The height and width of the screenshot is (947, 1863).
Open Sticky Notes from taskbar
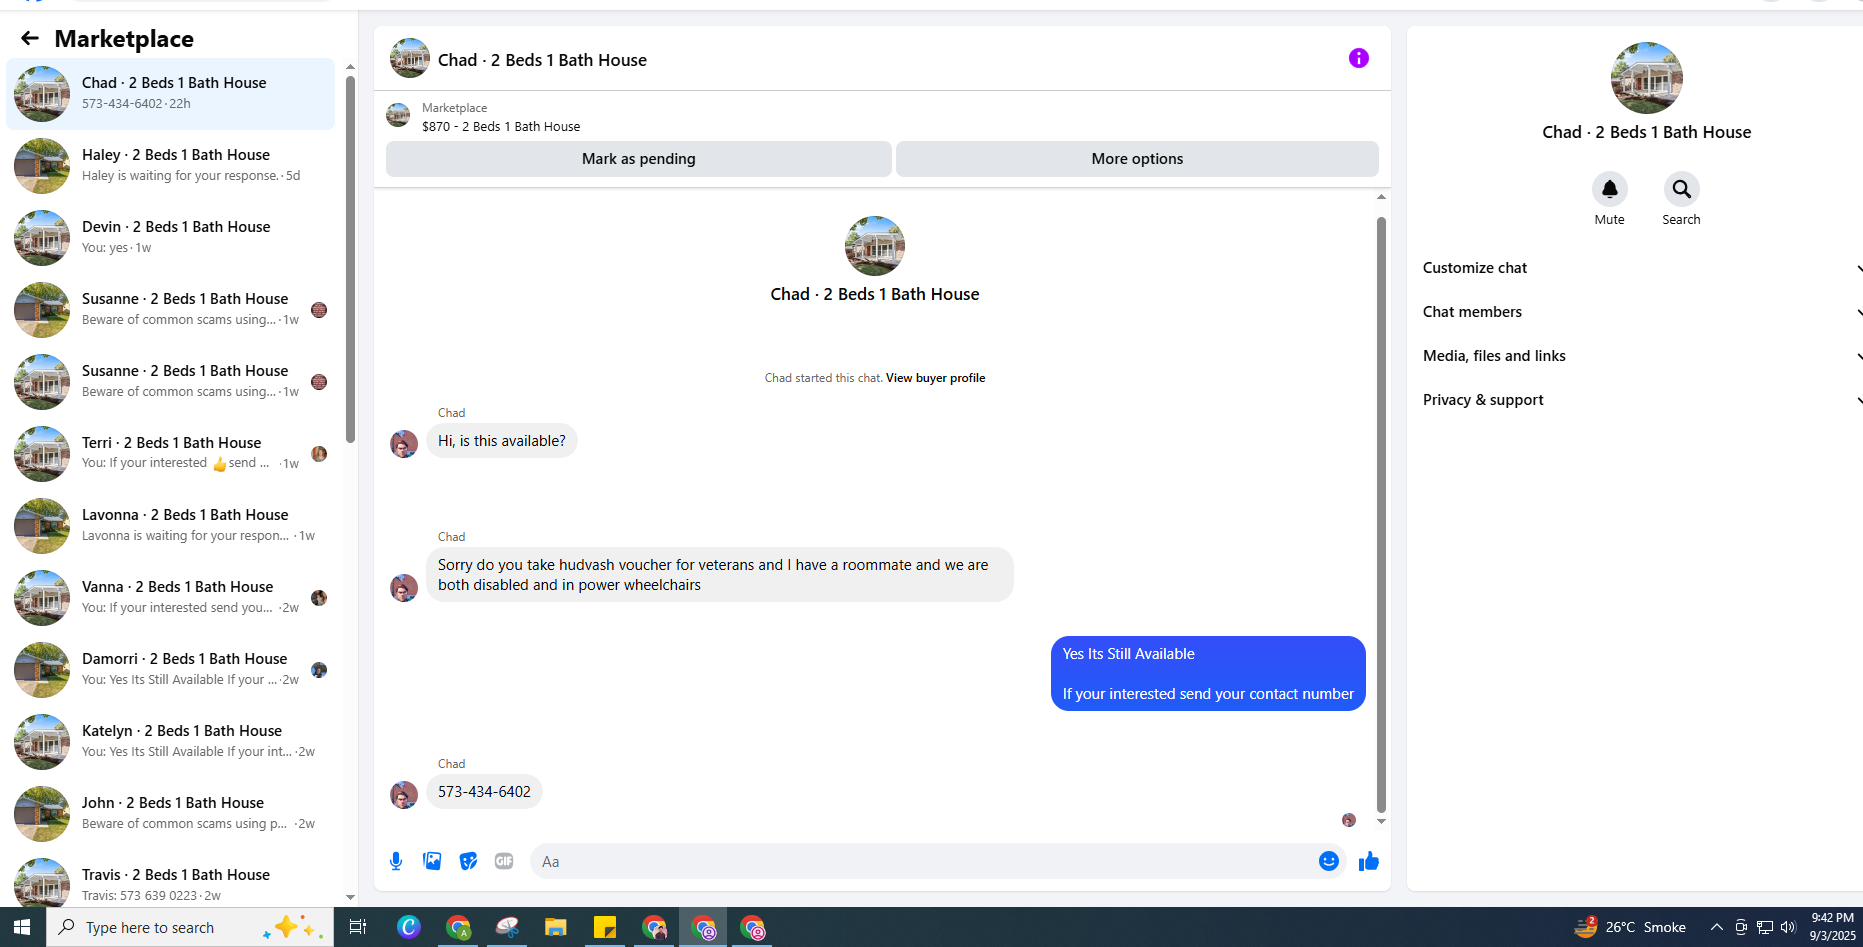coord(605,927)
